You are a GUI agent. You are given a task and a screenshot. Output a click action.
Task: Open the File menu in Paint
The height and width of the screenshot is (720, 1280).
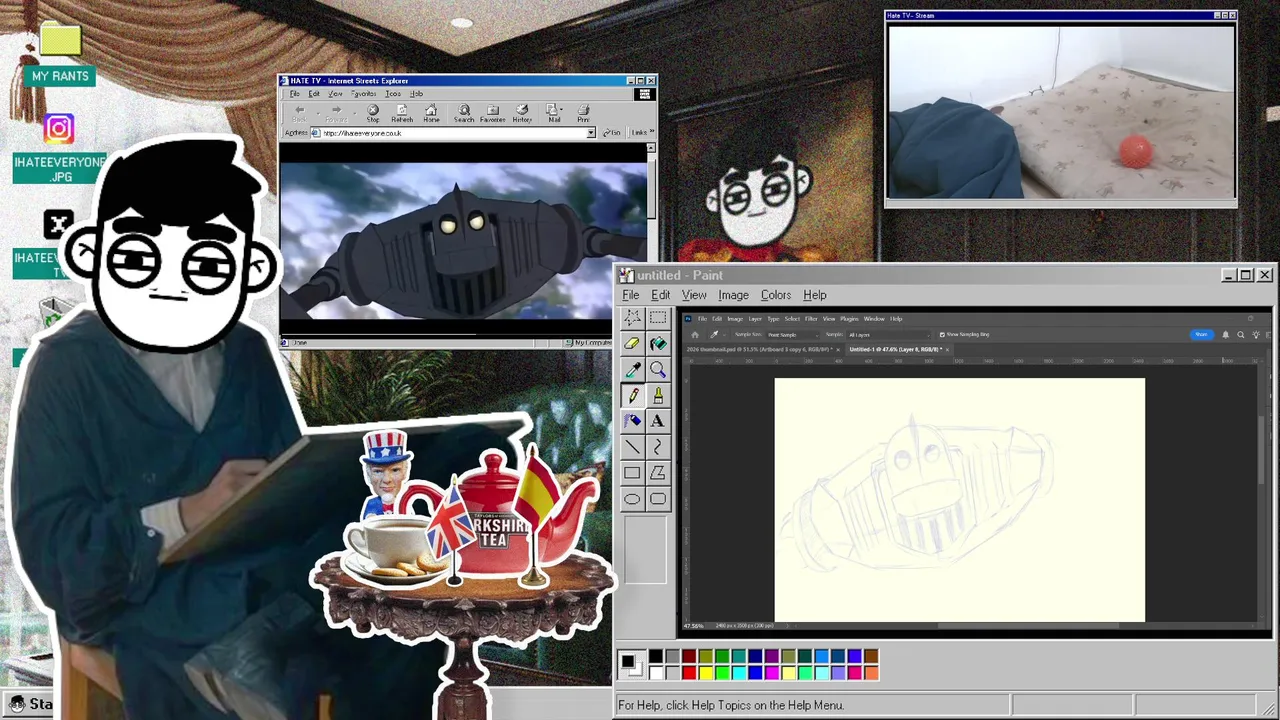[x=631, y=295]
